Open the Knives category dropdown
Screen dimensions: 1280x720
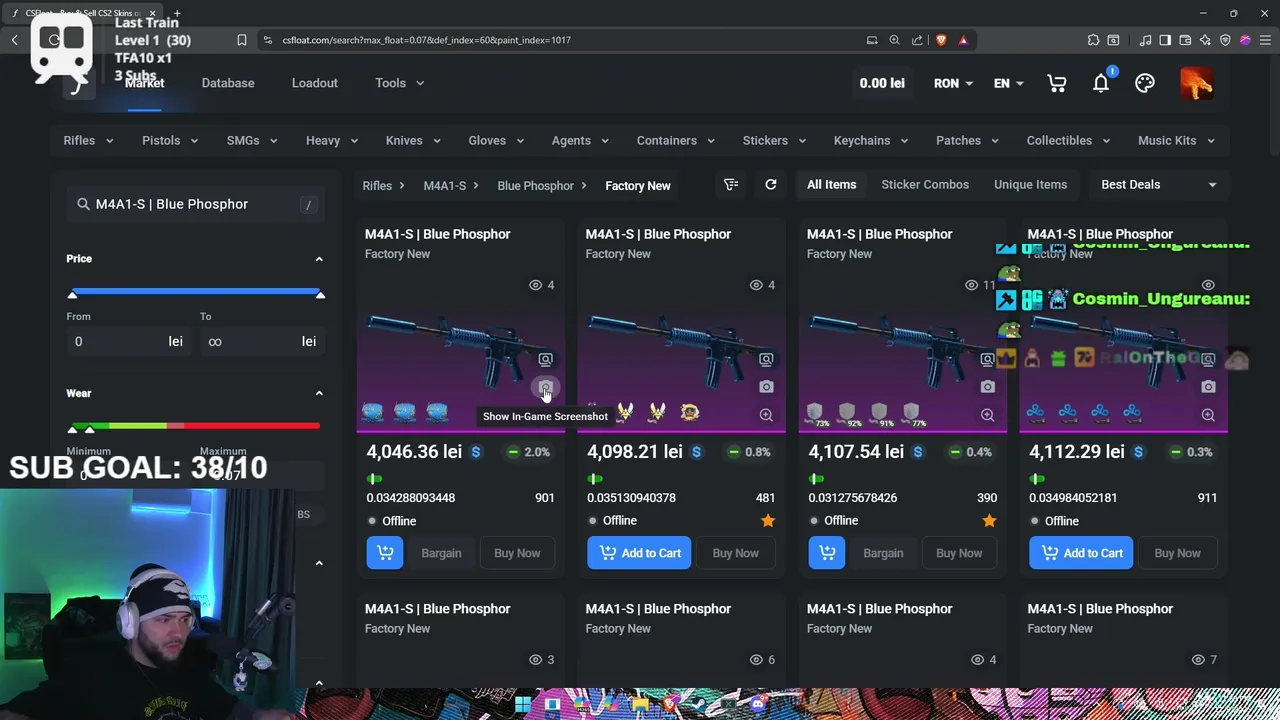coord(413,141)
